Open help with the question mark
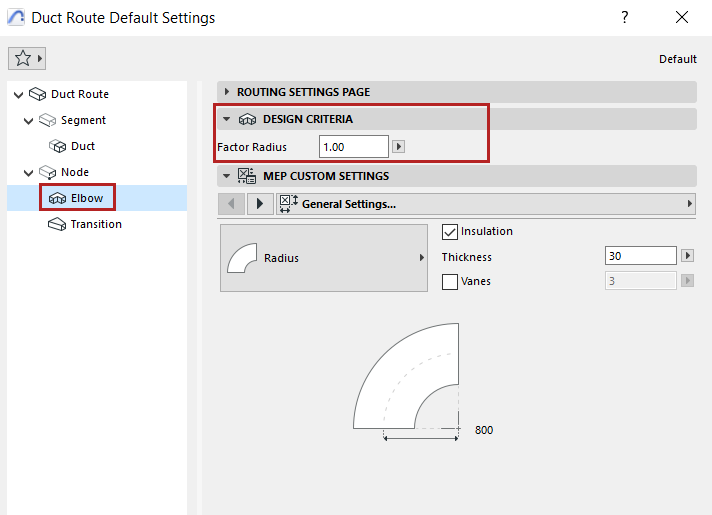712x515 pixels. click(x=625, y=17)
